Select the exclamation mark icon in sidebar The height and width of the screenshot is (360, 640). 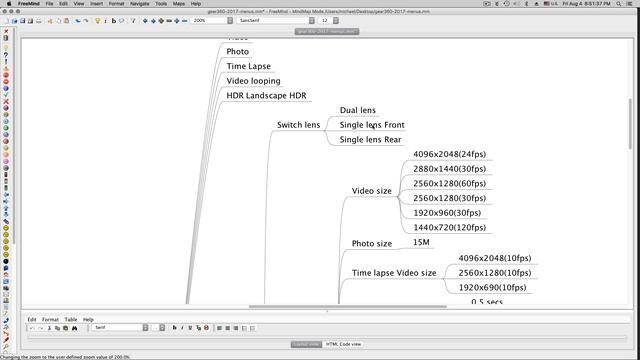click(x=6, y=62)
